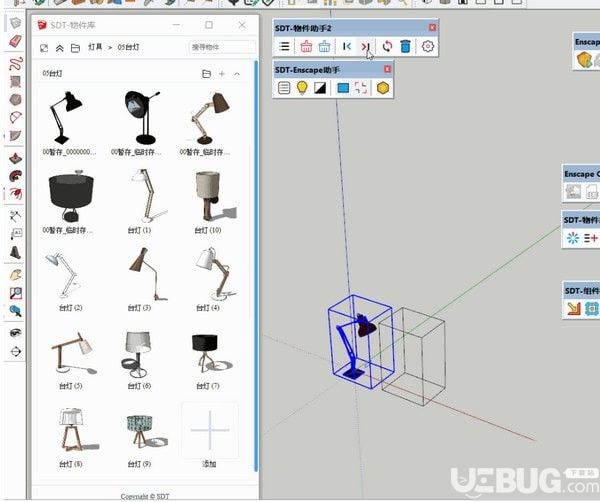The width and height of the screenshot is (600, 502).
Task: Select the black round-shade lamp thumbnail
Action: coord(142,117)
